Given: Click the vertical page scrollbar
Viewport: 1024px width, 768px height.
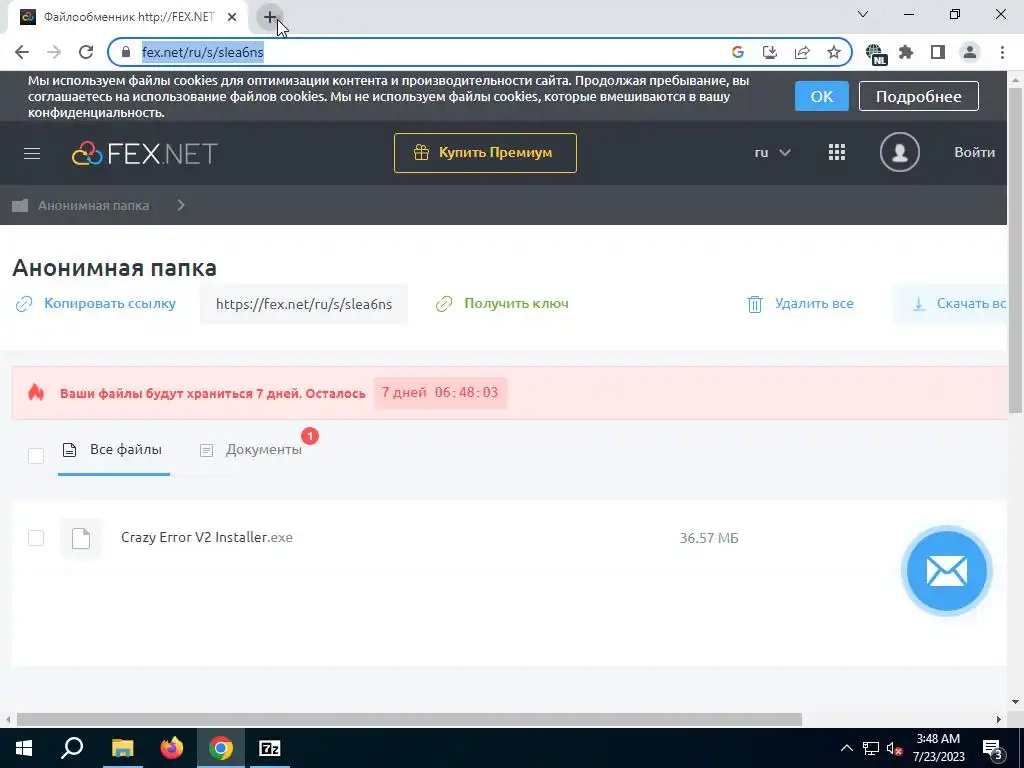Looking at the screenshot, I should 1016,248.
